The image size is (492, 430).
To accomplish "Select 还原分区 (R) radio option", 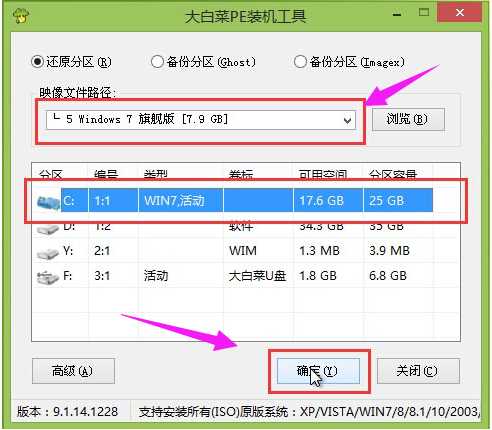I will pos(71,62).
